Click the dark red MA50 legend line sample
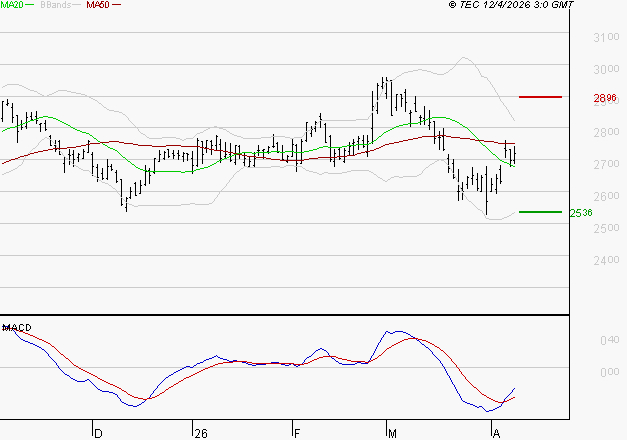 point(117,6)
